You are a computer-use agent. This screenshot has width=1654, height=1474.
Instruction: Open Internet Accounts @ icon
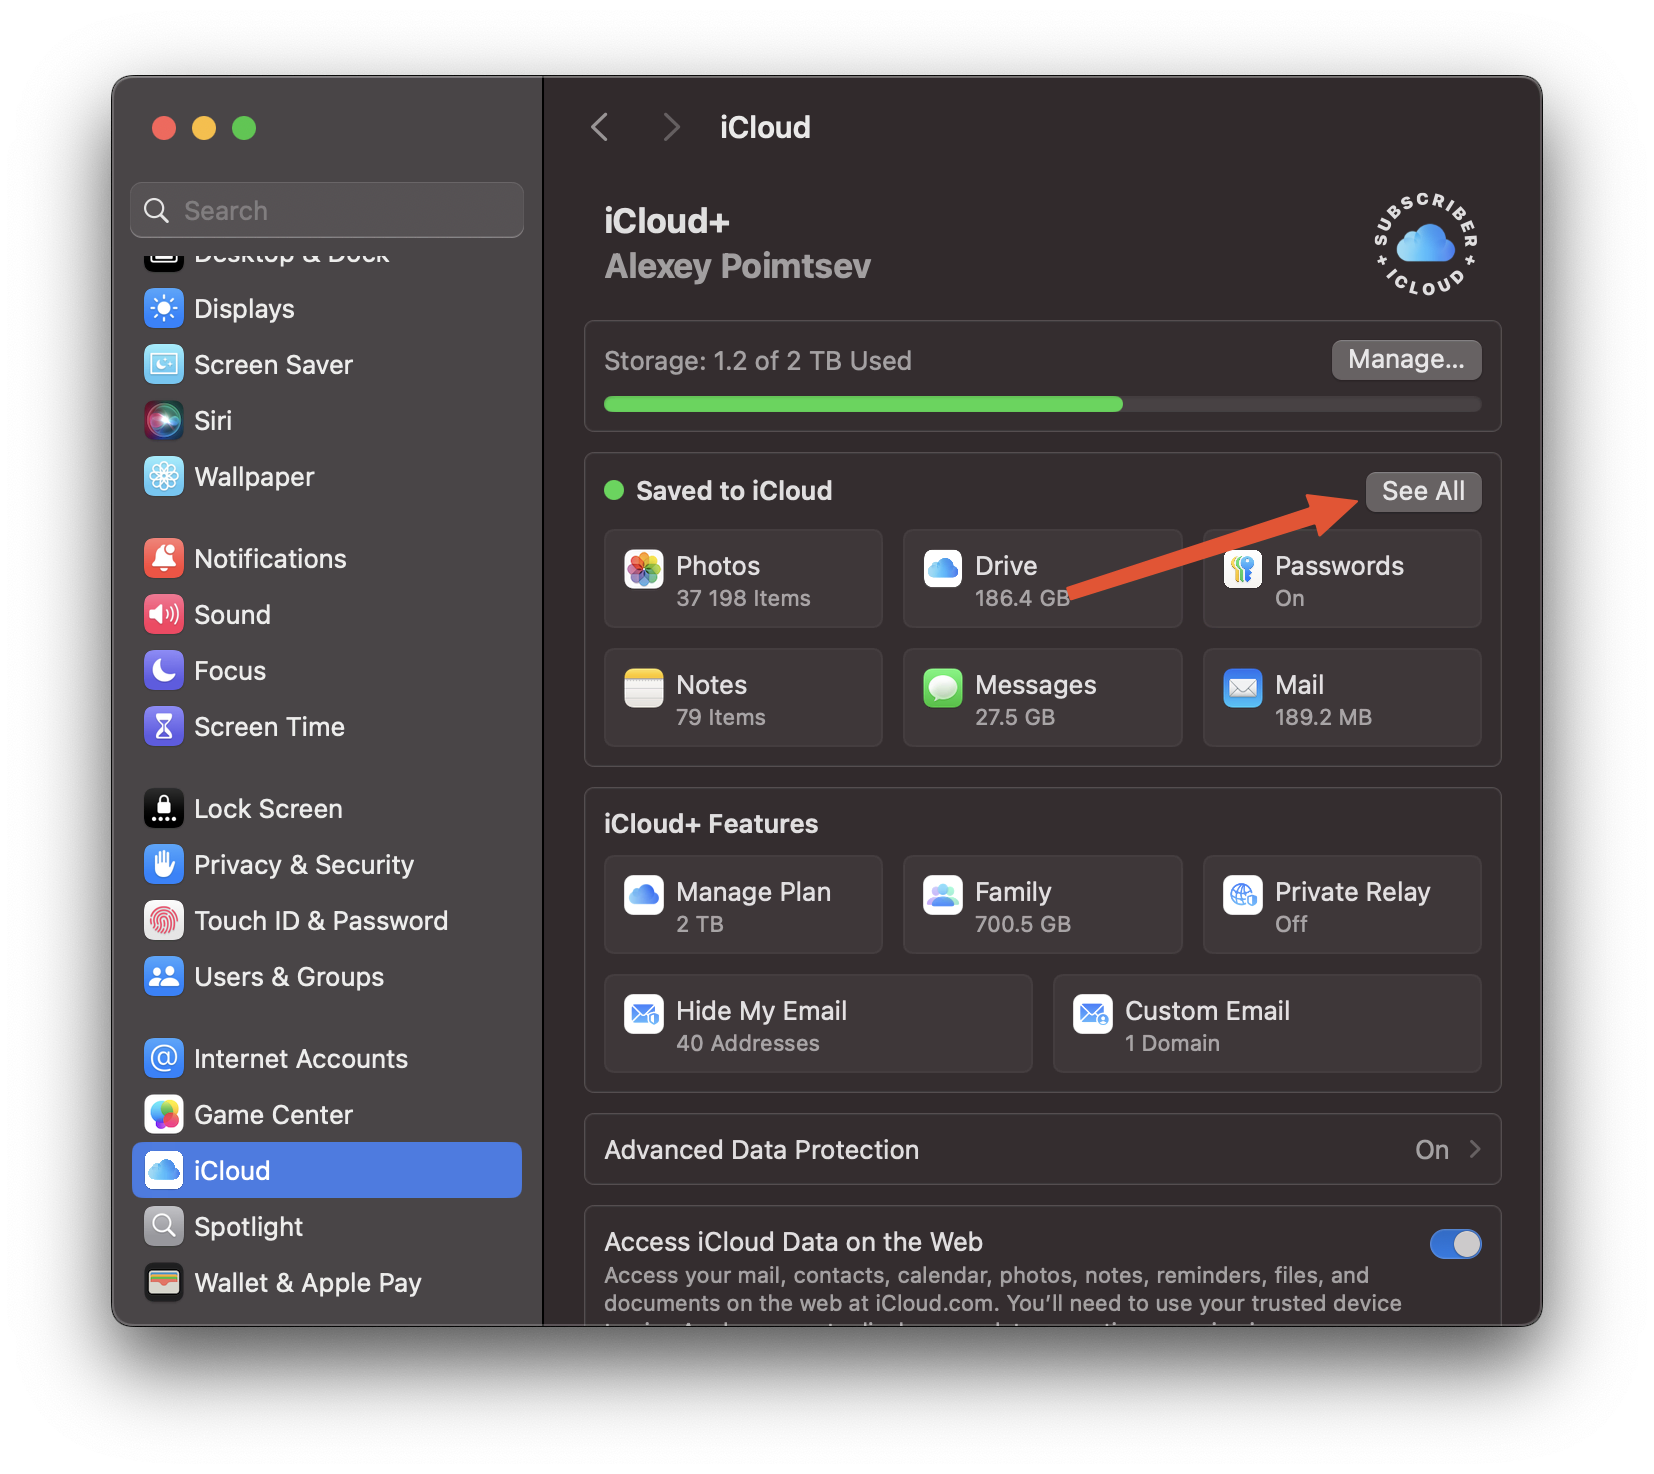coord(164,1059)
